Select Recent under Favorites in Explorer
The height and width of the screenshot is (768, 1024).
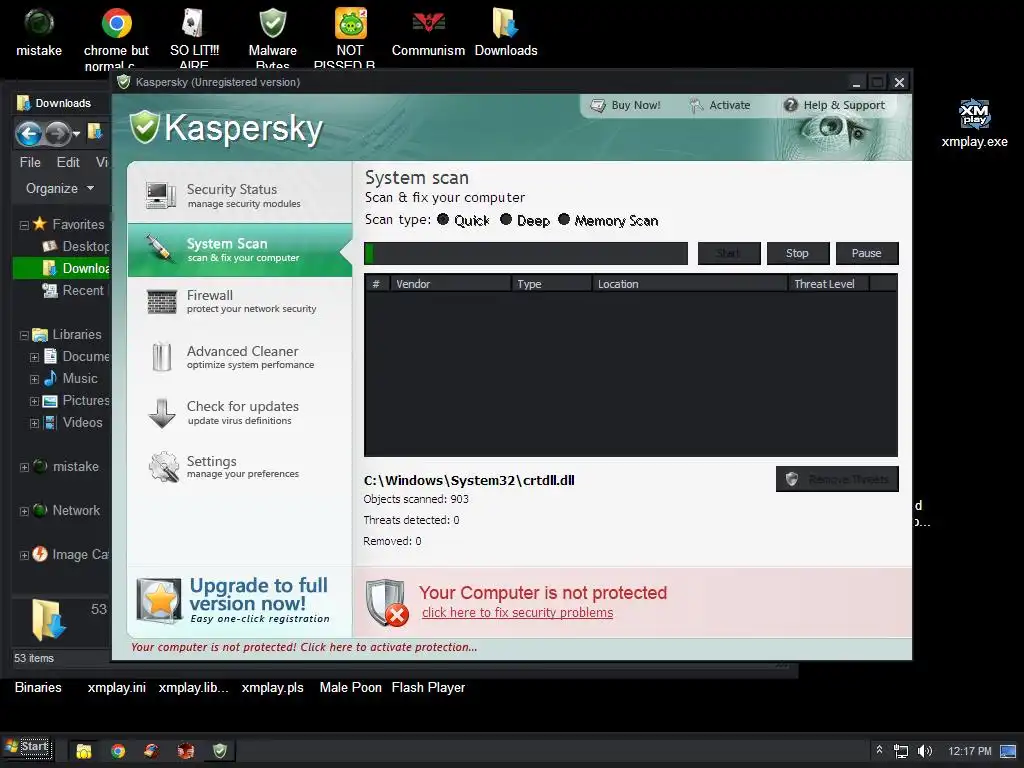click(74, 291)
